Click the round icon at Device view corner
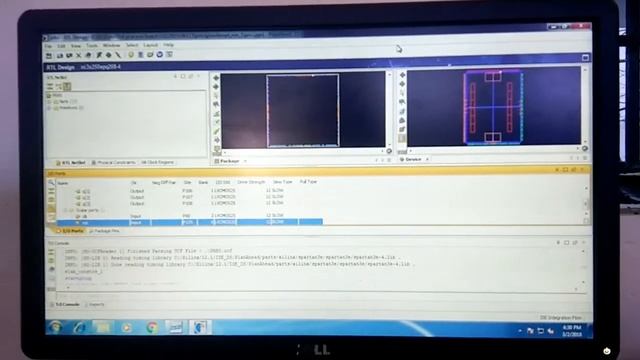This screenshot has width=640, height=360. [x=585, y=149]
